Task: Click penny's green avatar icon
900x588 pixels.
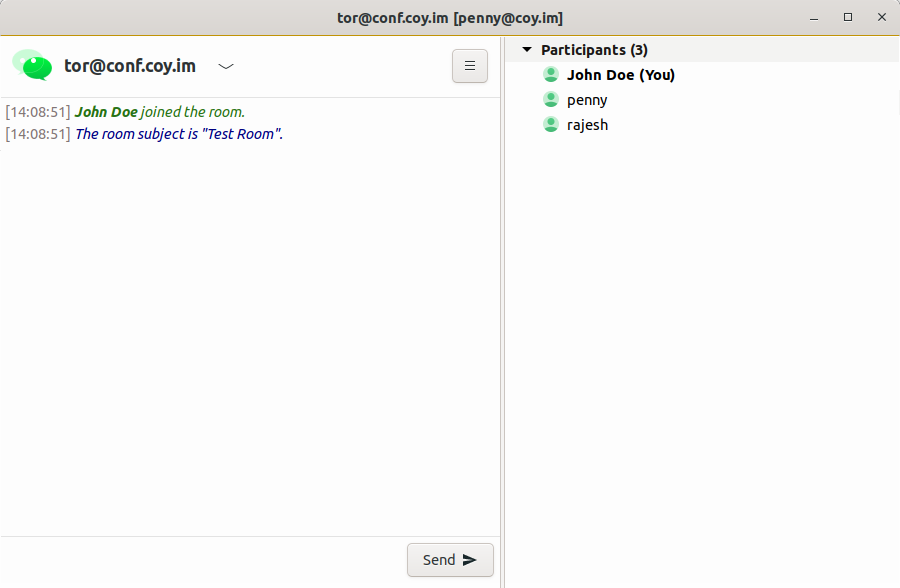Action: pos(550,100)
